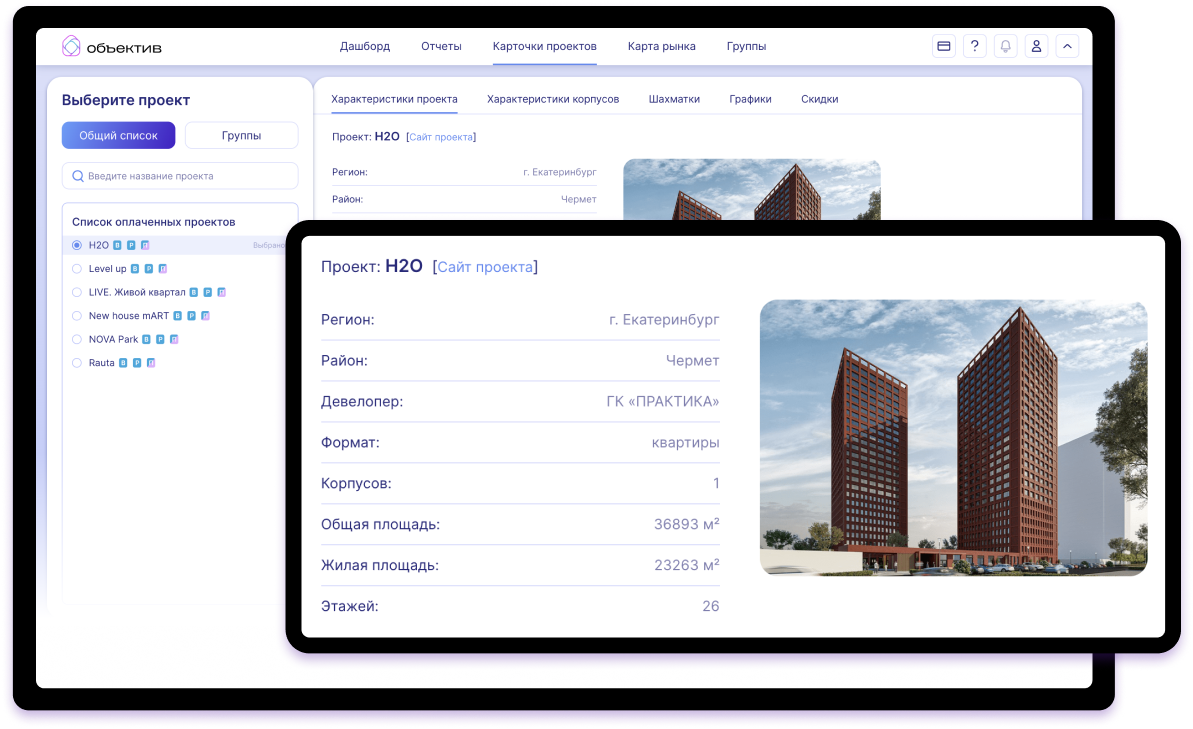
Task: Click the Р badge next to New house mART
Action: (191, 317)
